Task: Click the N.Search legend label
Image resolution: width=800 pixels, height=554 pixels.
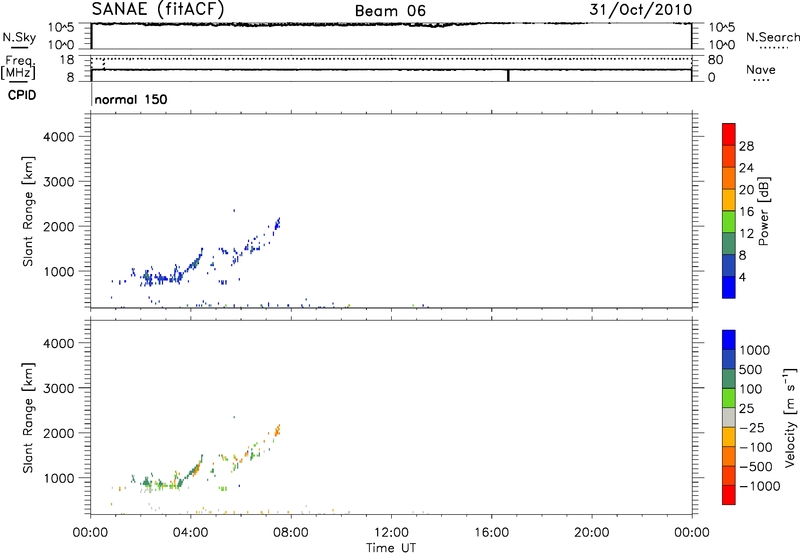Action: pyautogui.click(x=772, y=37)
